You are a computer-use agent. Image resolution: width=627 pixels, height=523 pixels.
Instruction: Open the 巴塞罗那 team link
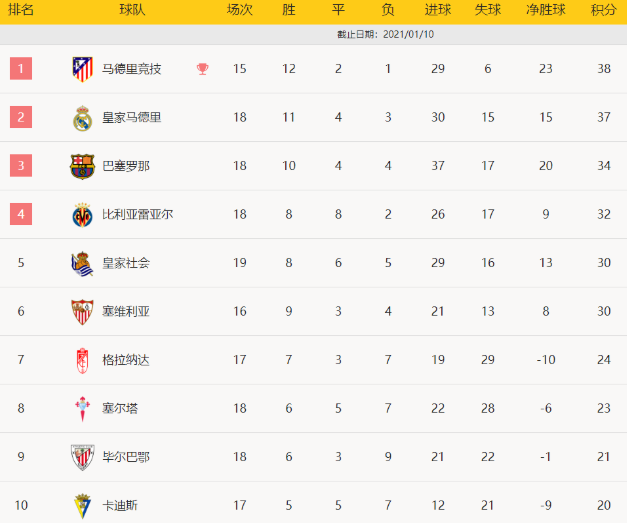click(126, 166)
